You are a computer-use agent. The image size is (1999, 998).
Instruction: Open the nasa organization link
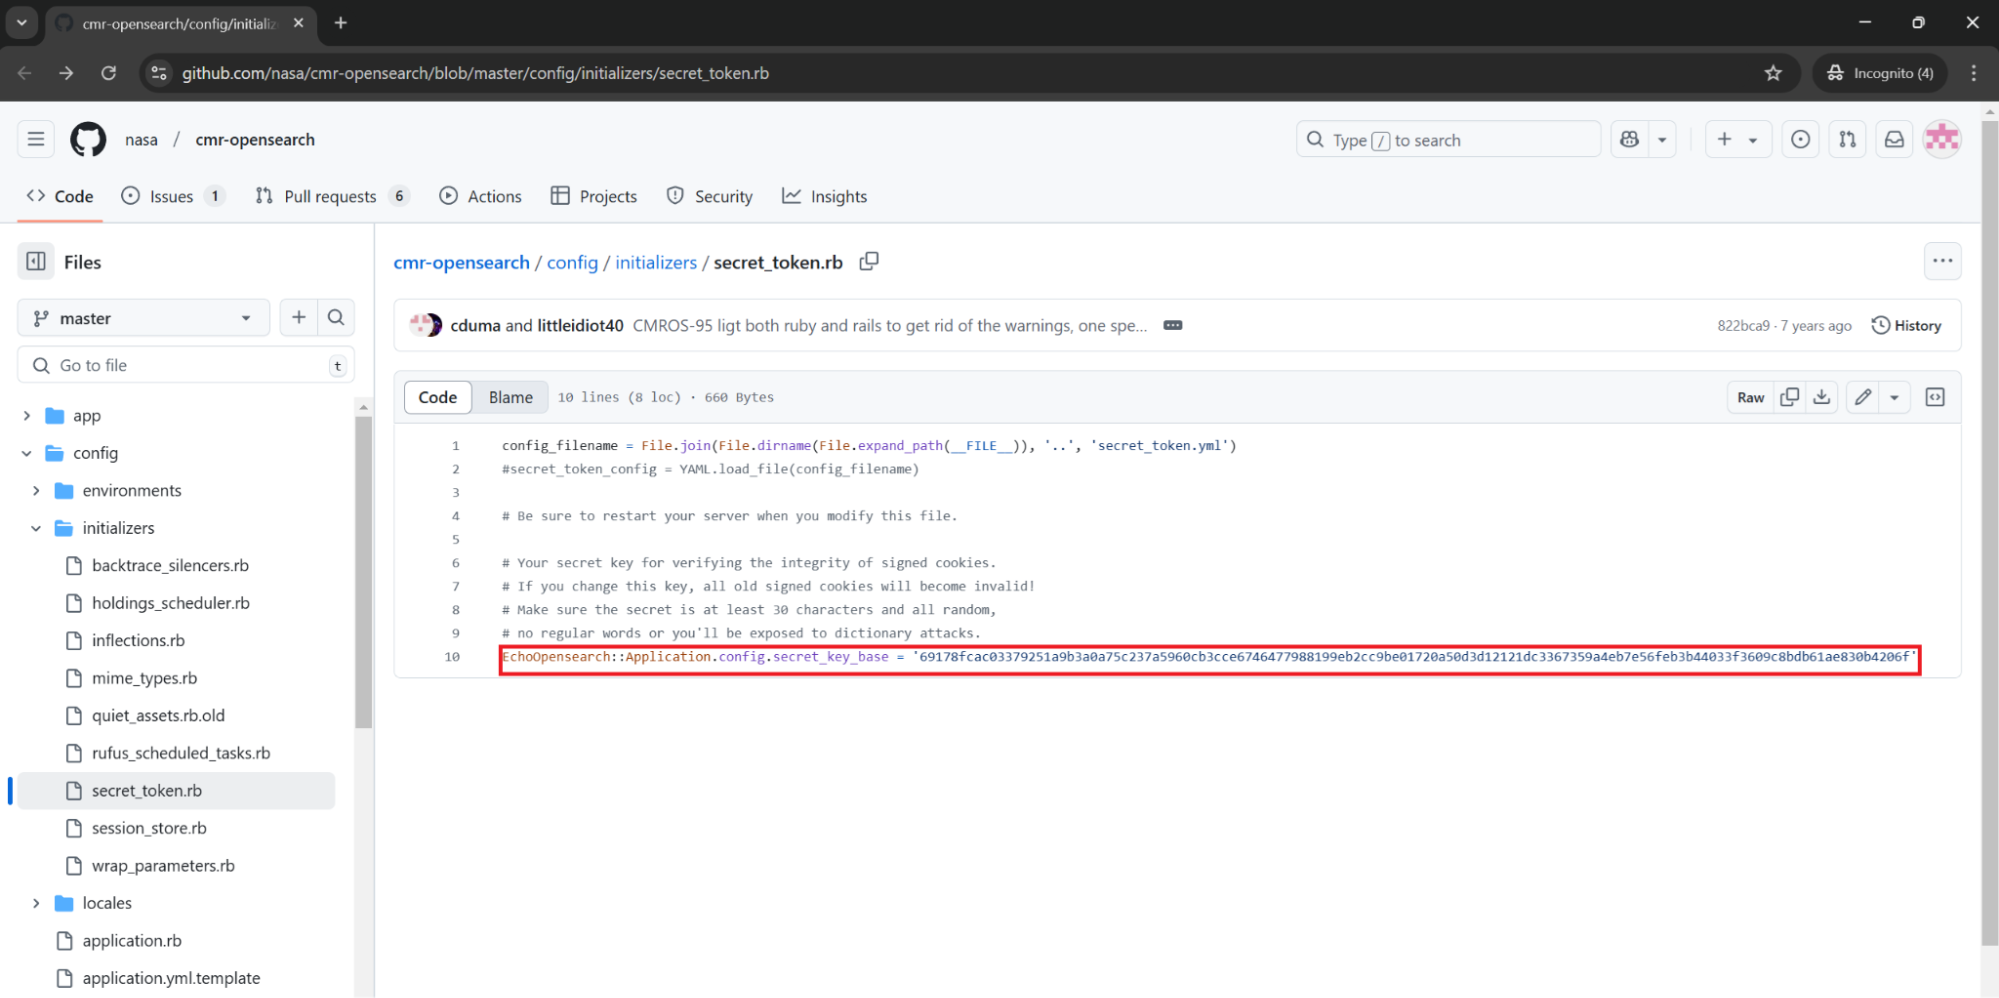click(x=141, y=140)
